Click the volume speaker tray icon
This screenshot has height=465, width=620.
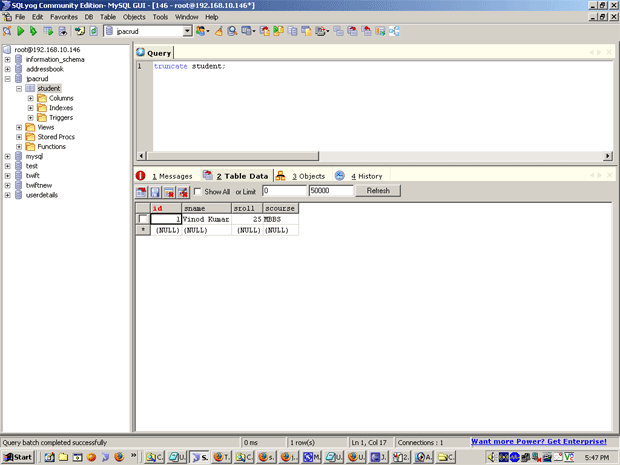pyautogui.click(x=491, y=457)
